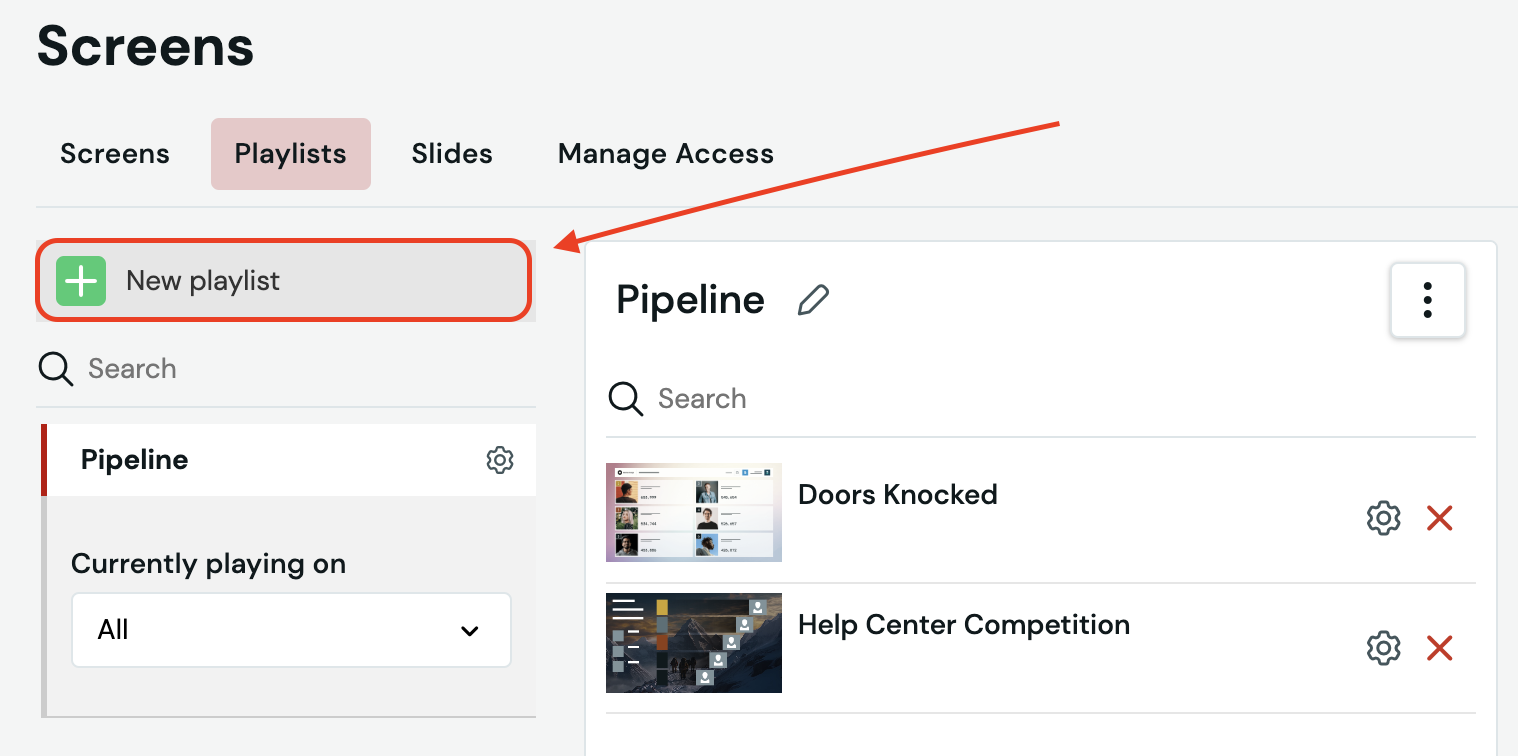Click the magnifier icon in slide search
The height and width of the screenshot is (756, 1518).
click(626, 399)
